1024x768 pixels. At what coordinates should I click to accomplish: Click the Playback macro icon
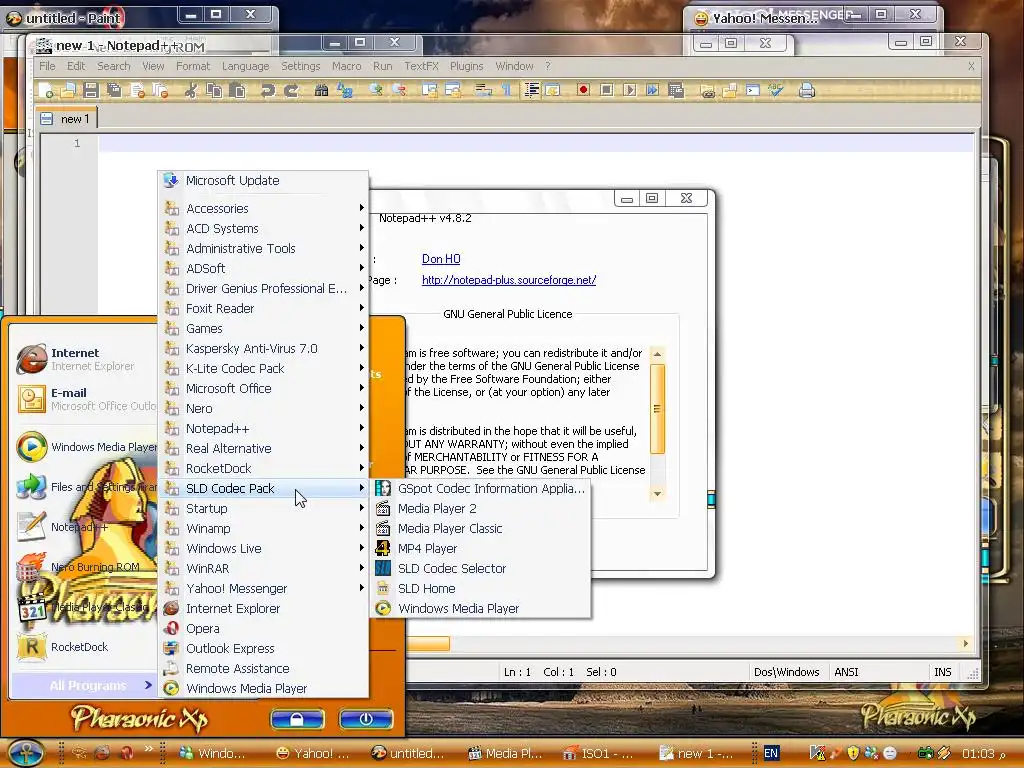coord(630,89)
